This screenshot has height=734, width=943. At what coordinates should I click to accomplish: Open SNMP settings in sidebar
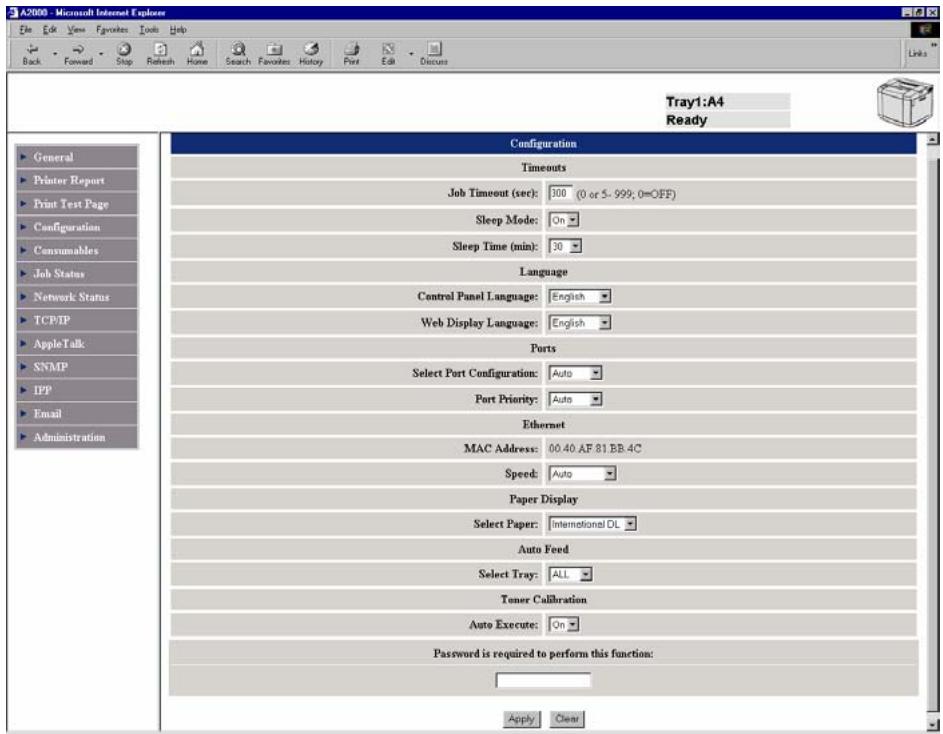(x=77, y=367)
